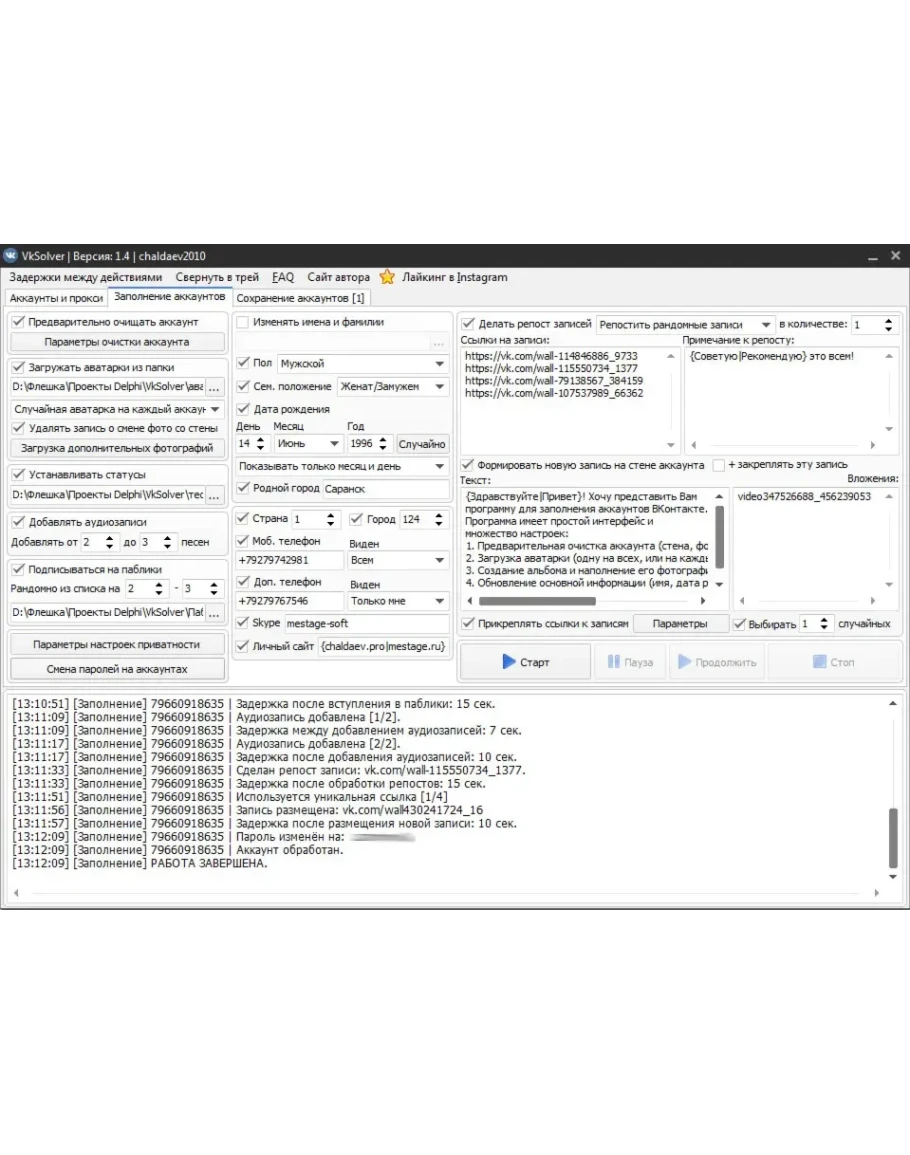
Task: Click the Стоп button
Action: [833, 662]
